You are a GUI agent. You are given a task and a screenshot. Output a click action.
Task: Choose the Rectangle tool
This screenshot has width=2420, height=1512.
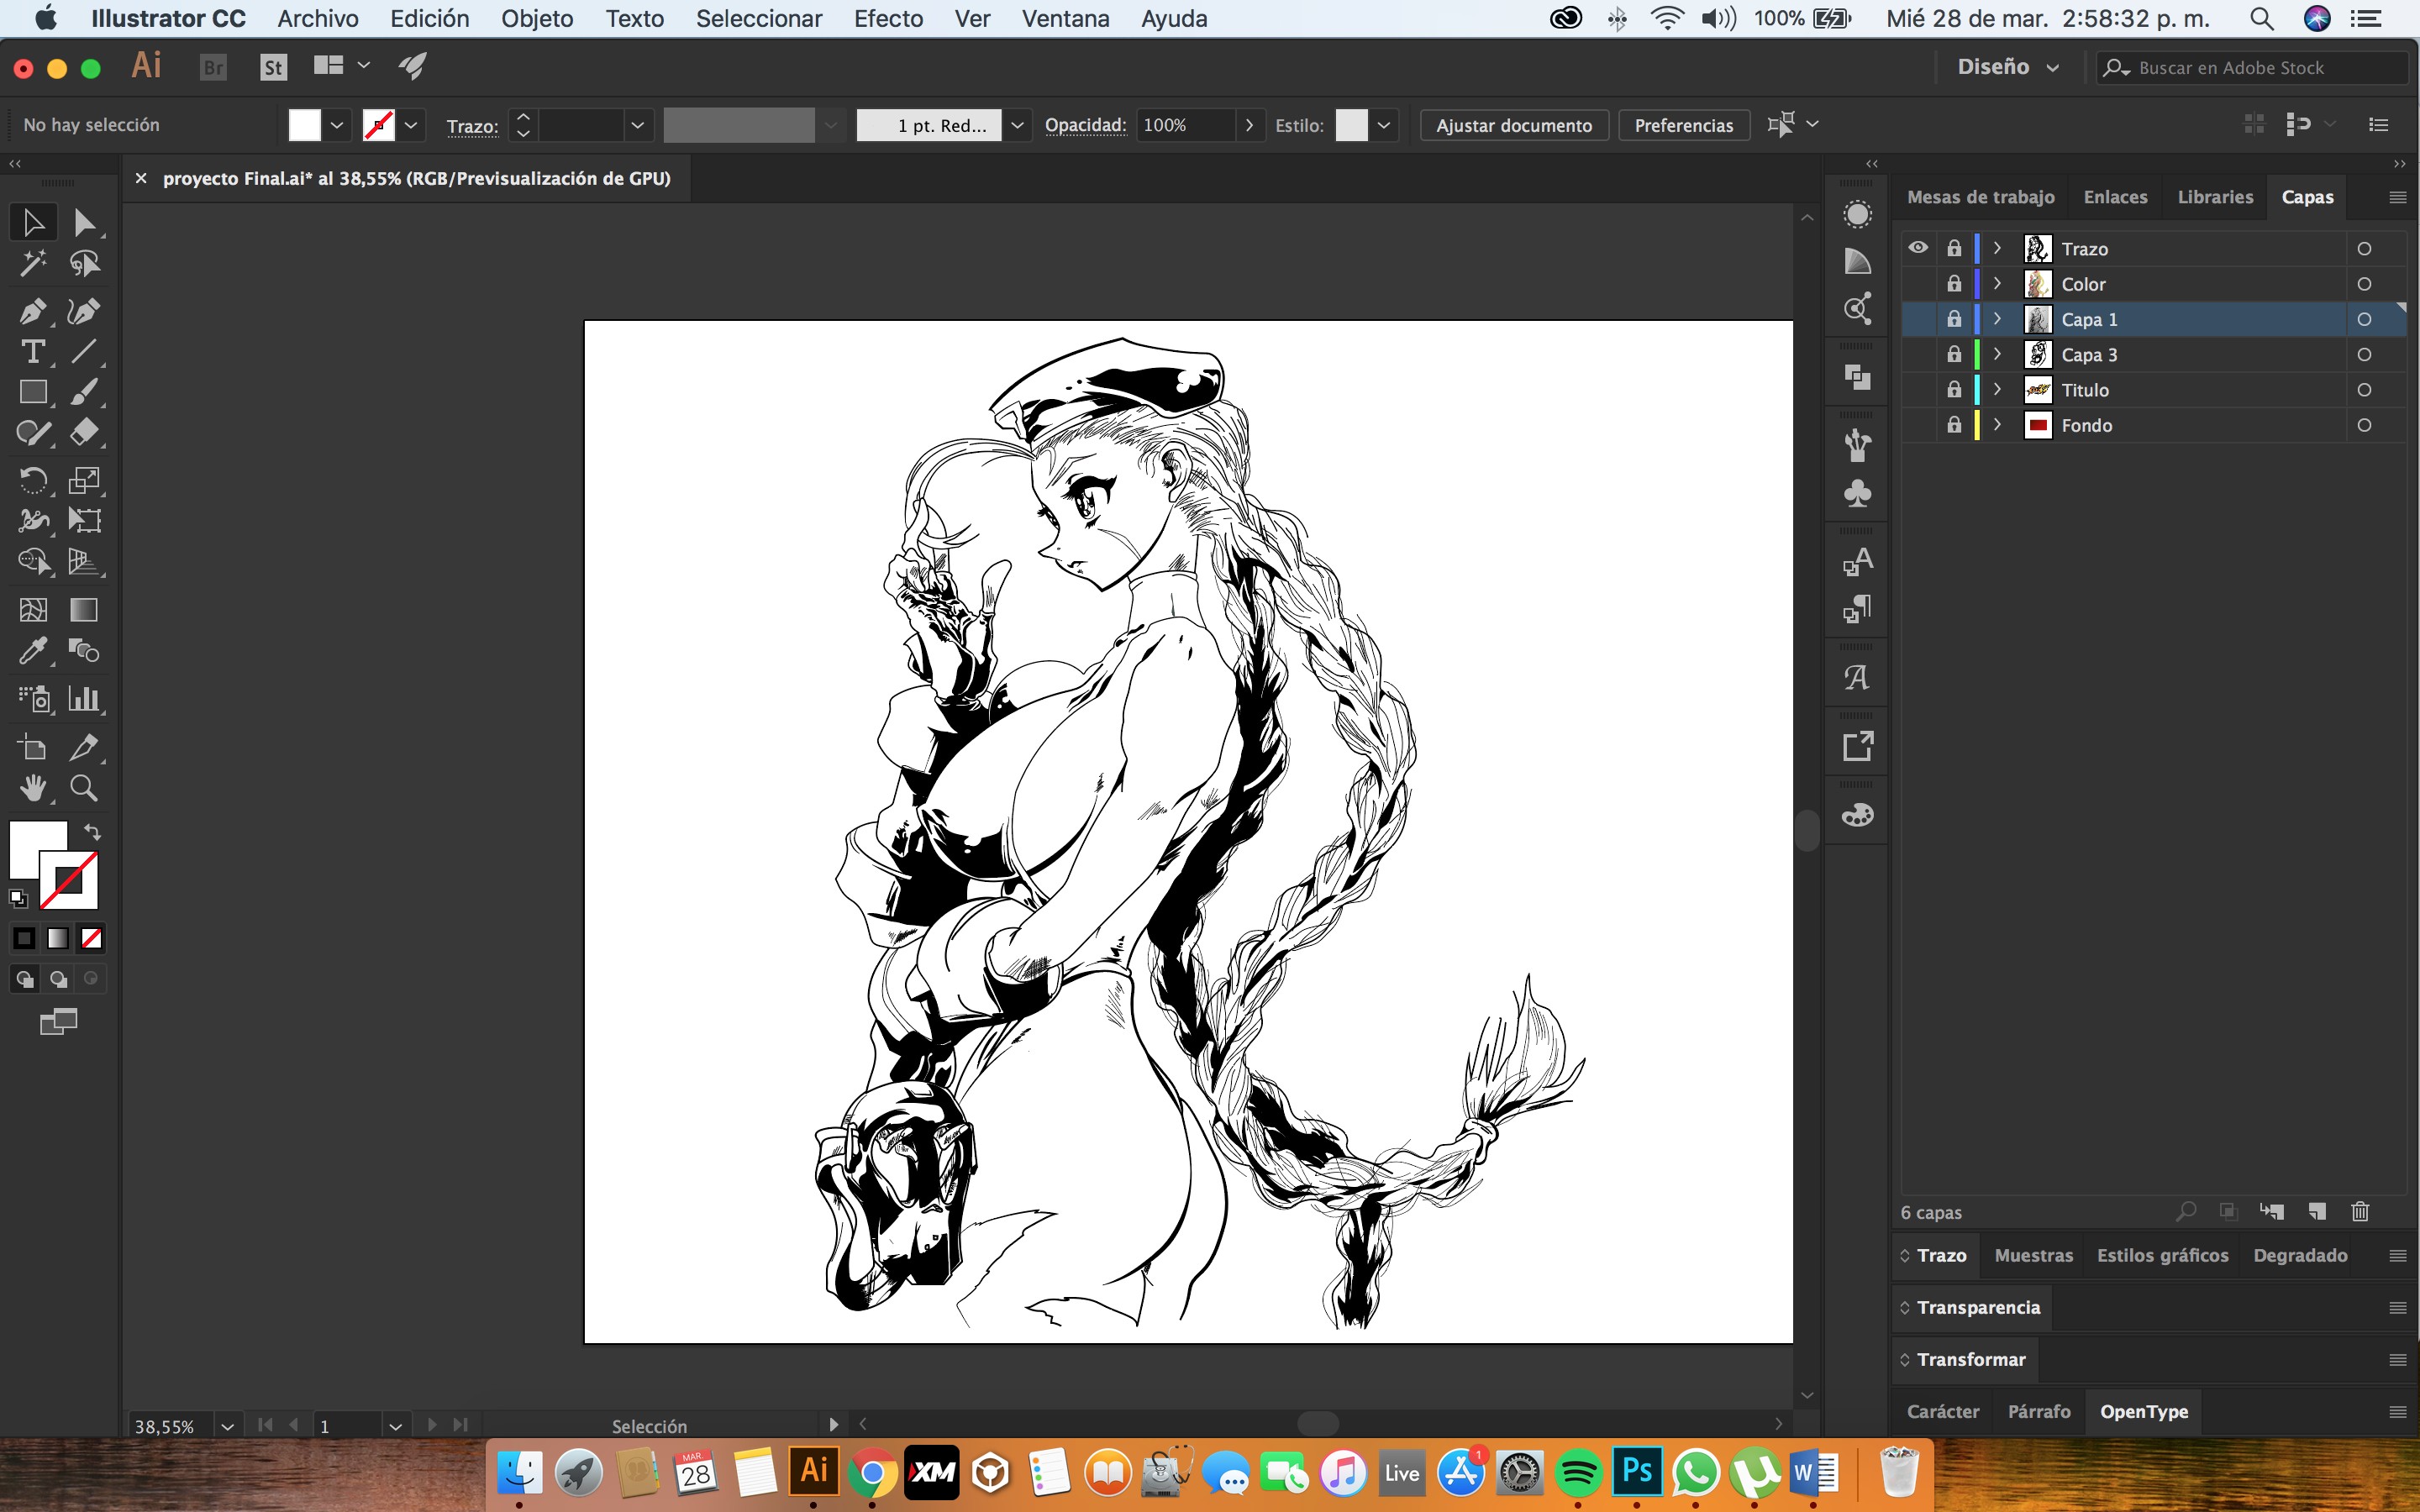pyautogui.click(x=32, y=392)
